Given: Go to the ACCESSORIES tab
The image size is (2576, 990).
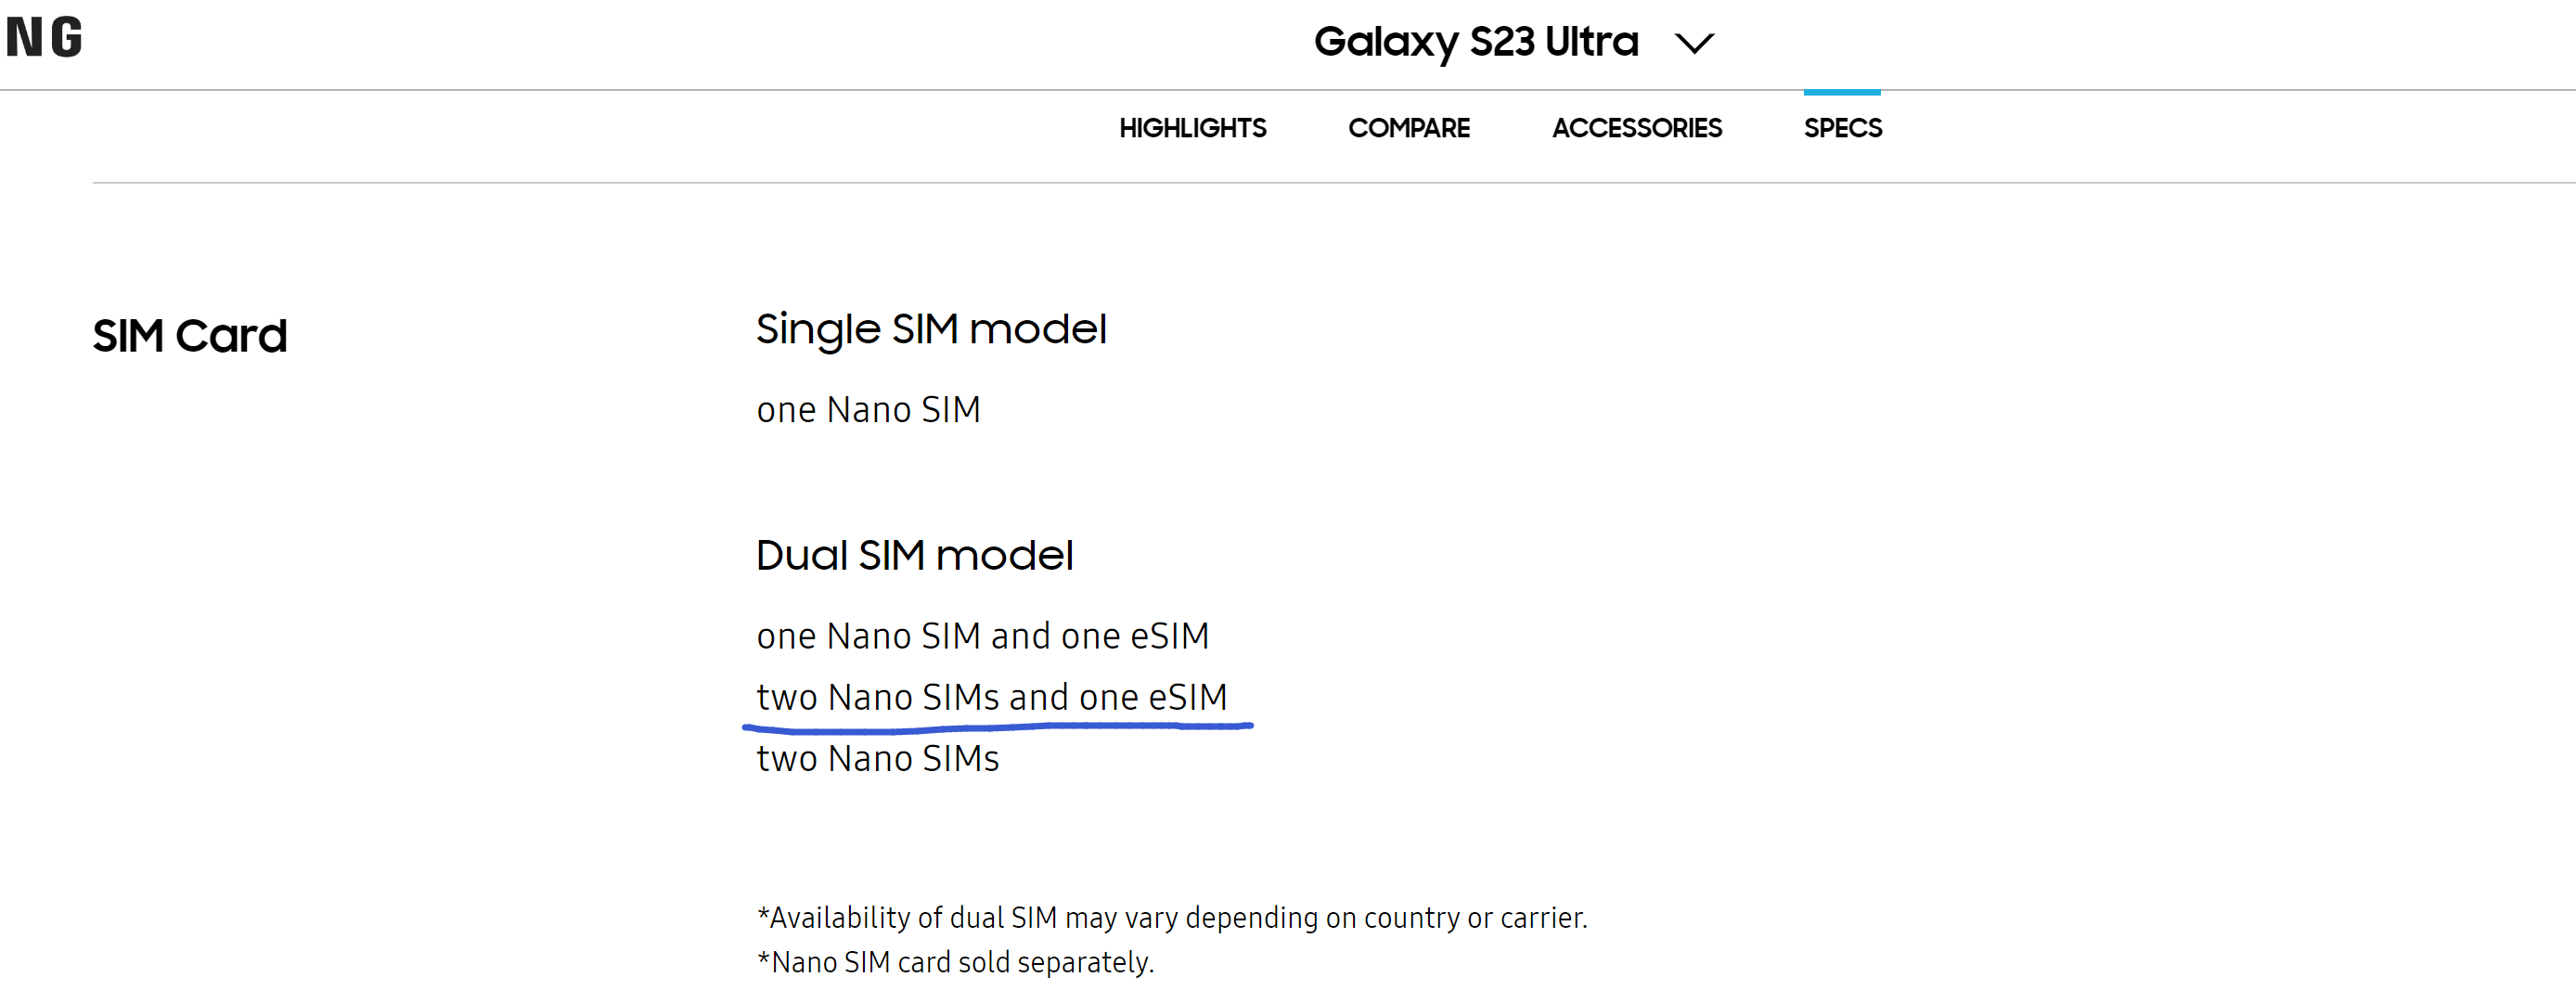Looking at the screenshot, I should (1636, 128).
